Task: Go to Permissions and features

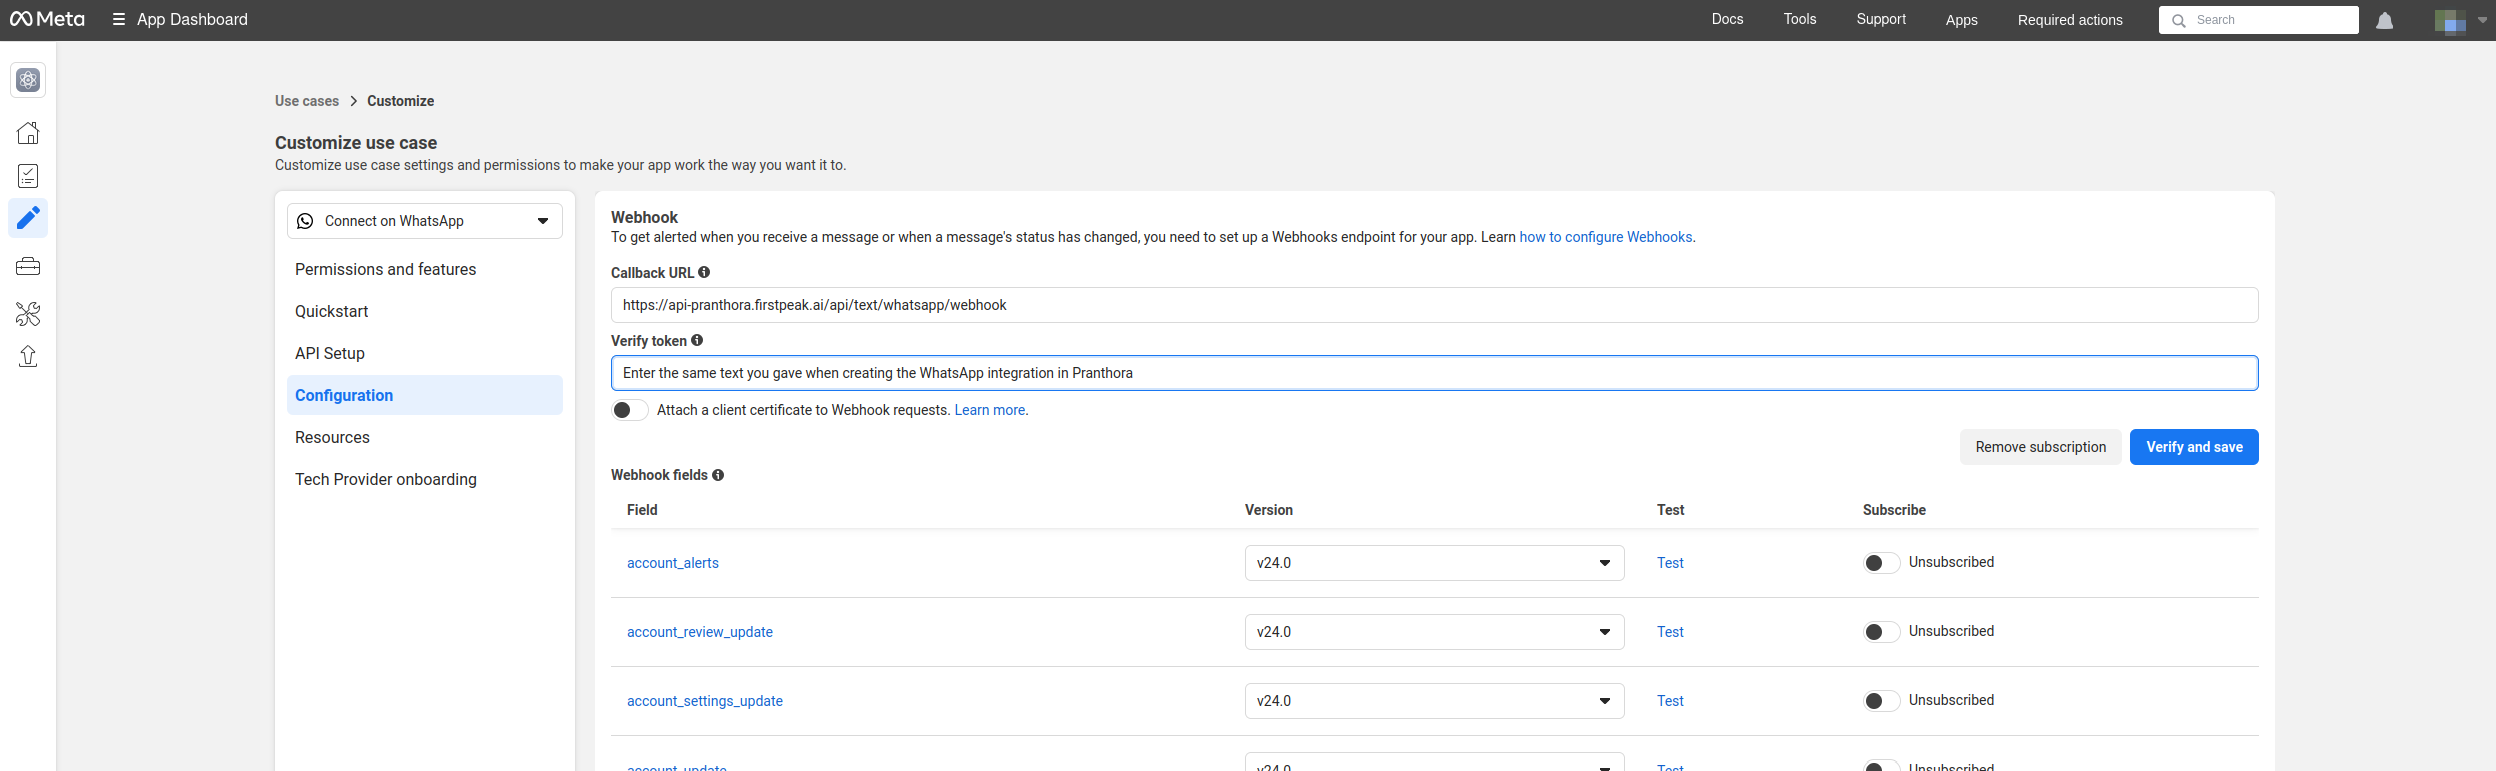Action: (x=425, y=269)
